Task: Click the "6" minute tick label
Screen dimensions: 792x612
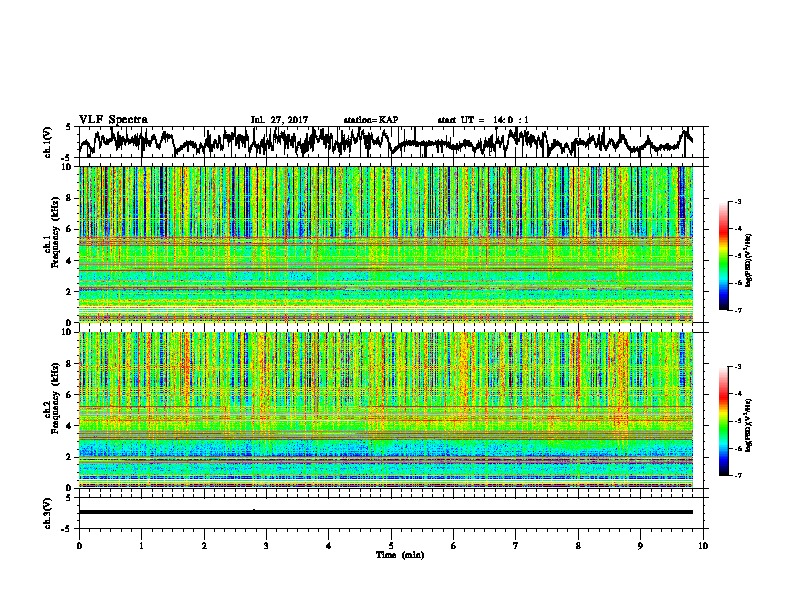Action: tap(454, 545)
